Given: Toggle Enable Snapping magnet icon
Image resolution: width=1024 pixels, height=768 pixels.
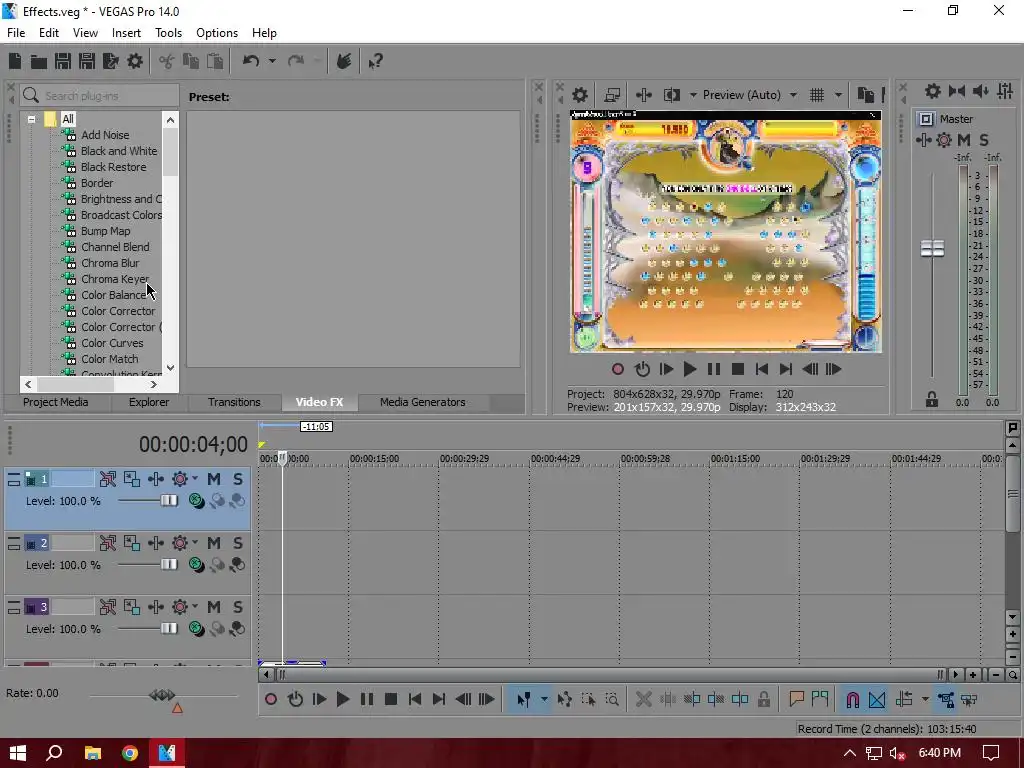Looking at the screenshot, I should (x=853, y=699).
